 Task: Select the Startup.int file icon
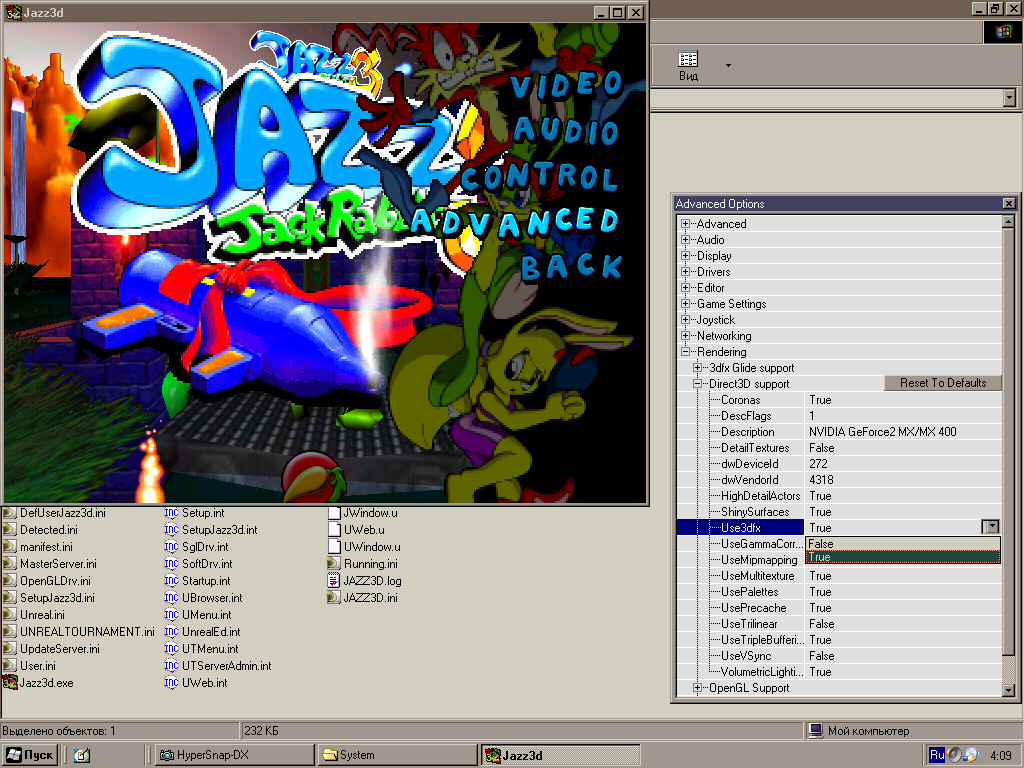171,581
